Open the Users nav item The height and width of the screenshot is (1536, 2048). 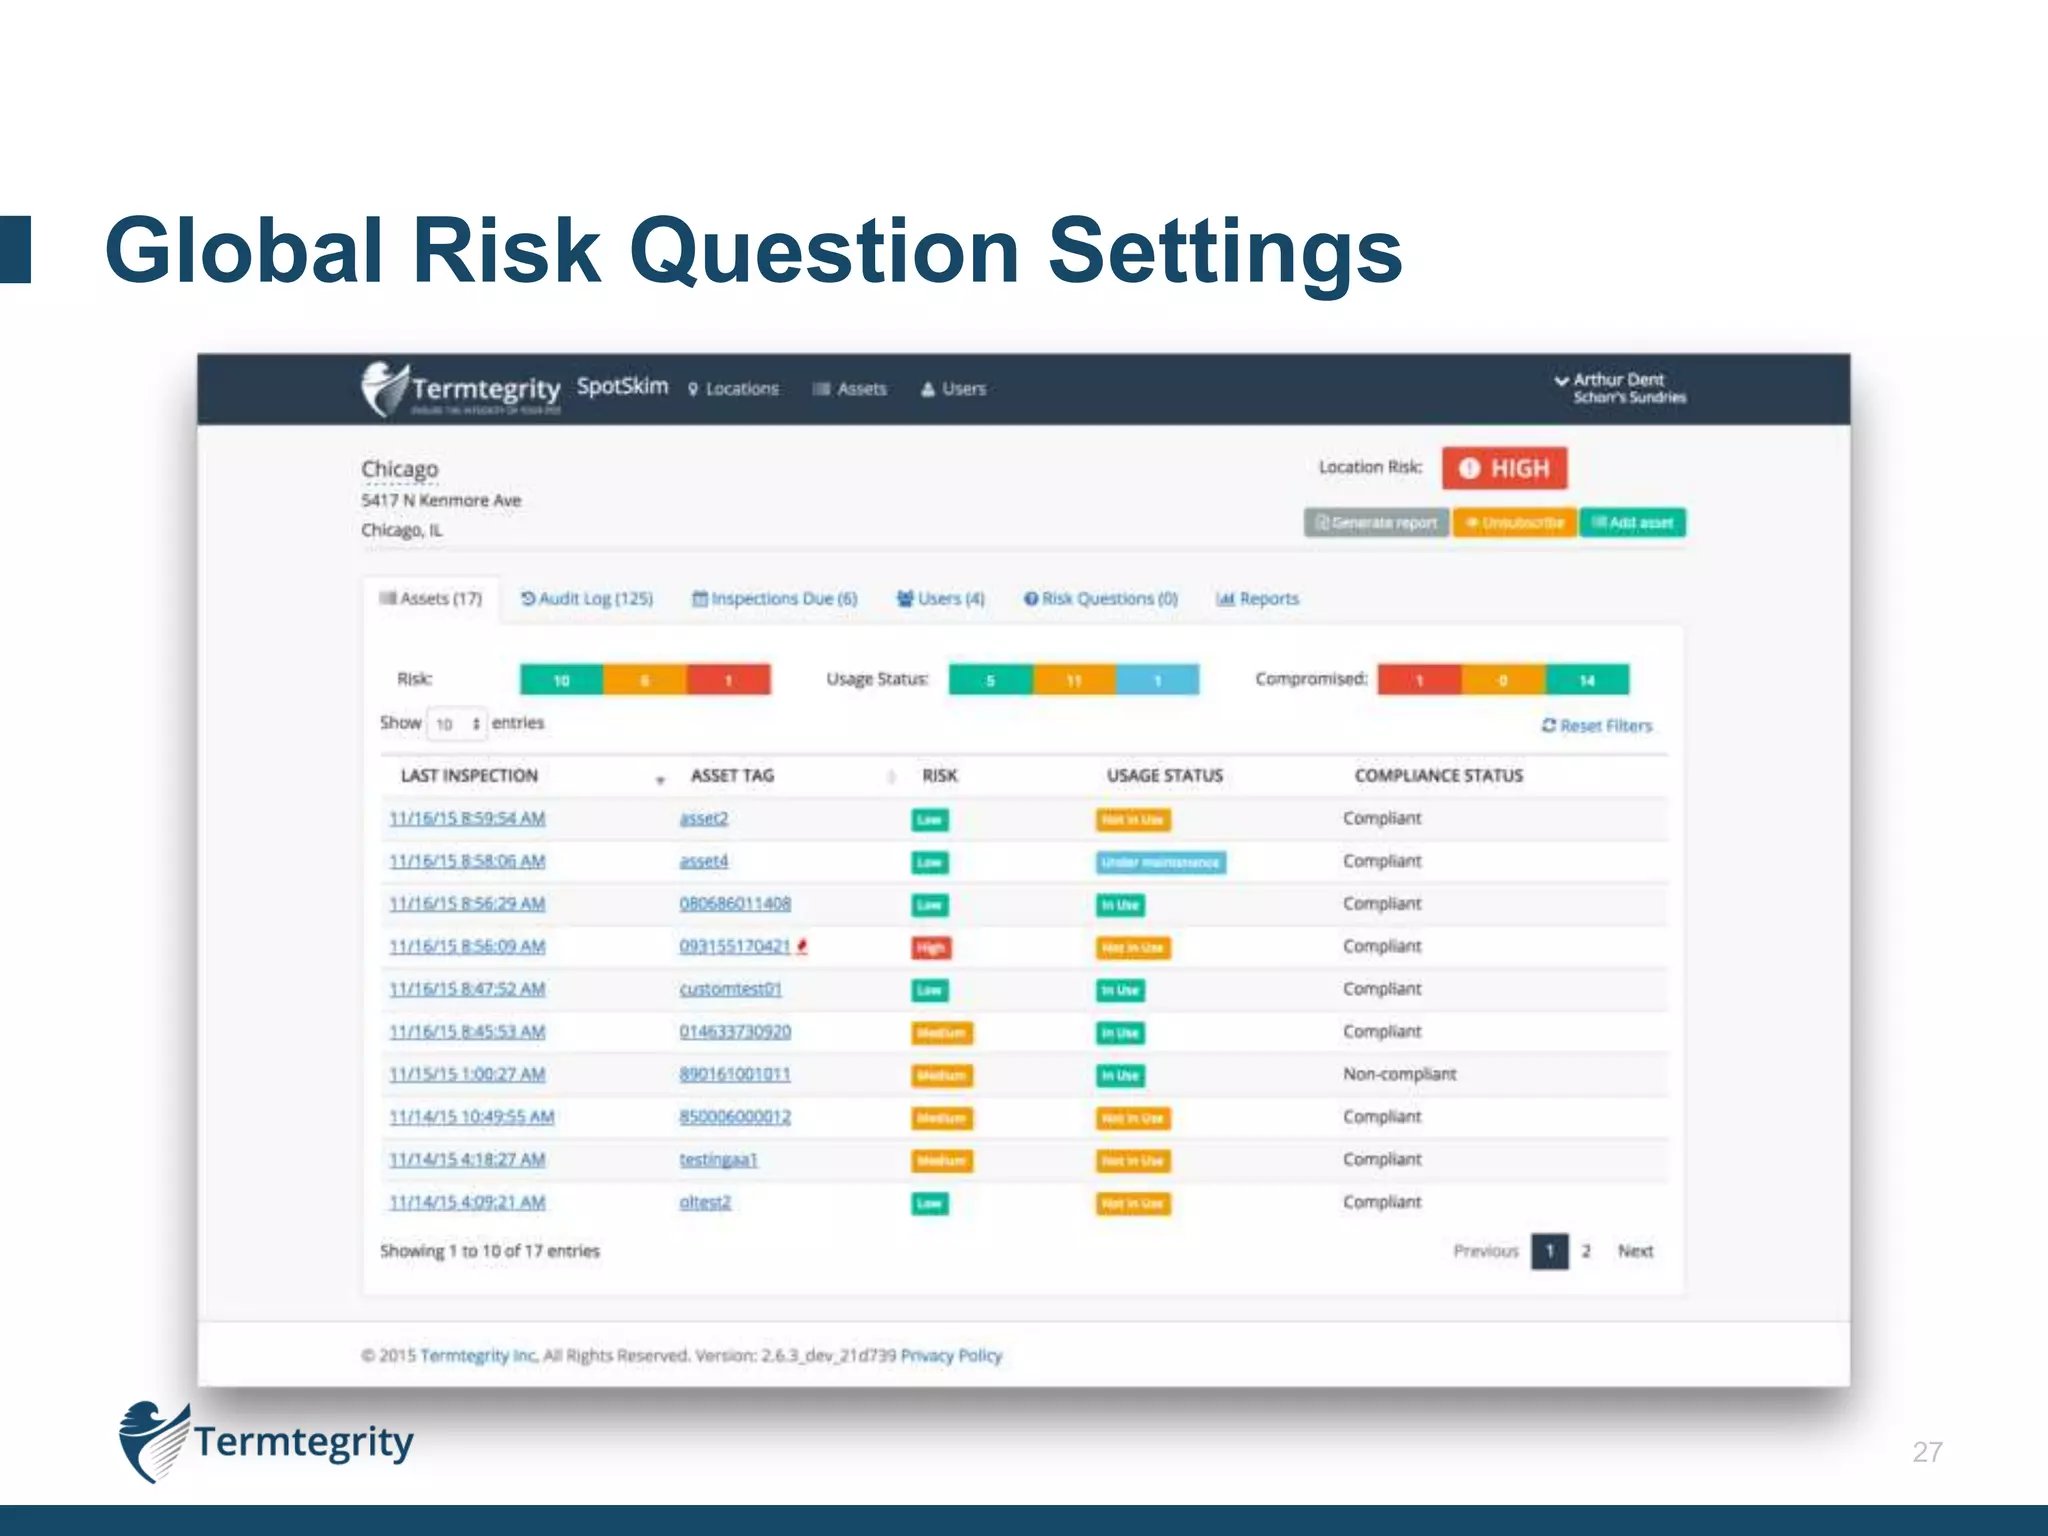(x=954, y=389)
